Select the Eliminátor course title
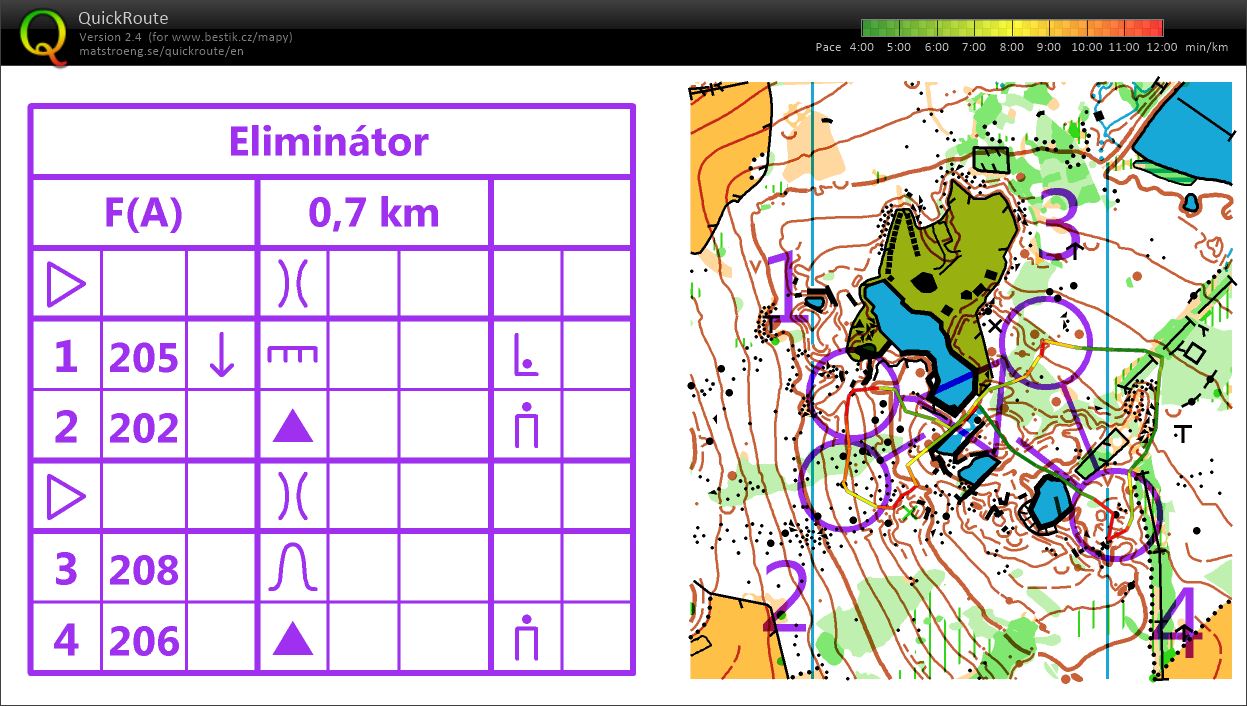This screenshot has height=706, width=1247. tap(329, 142)
